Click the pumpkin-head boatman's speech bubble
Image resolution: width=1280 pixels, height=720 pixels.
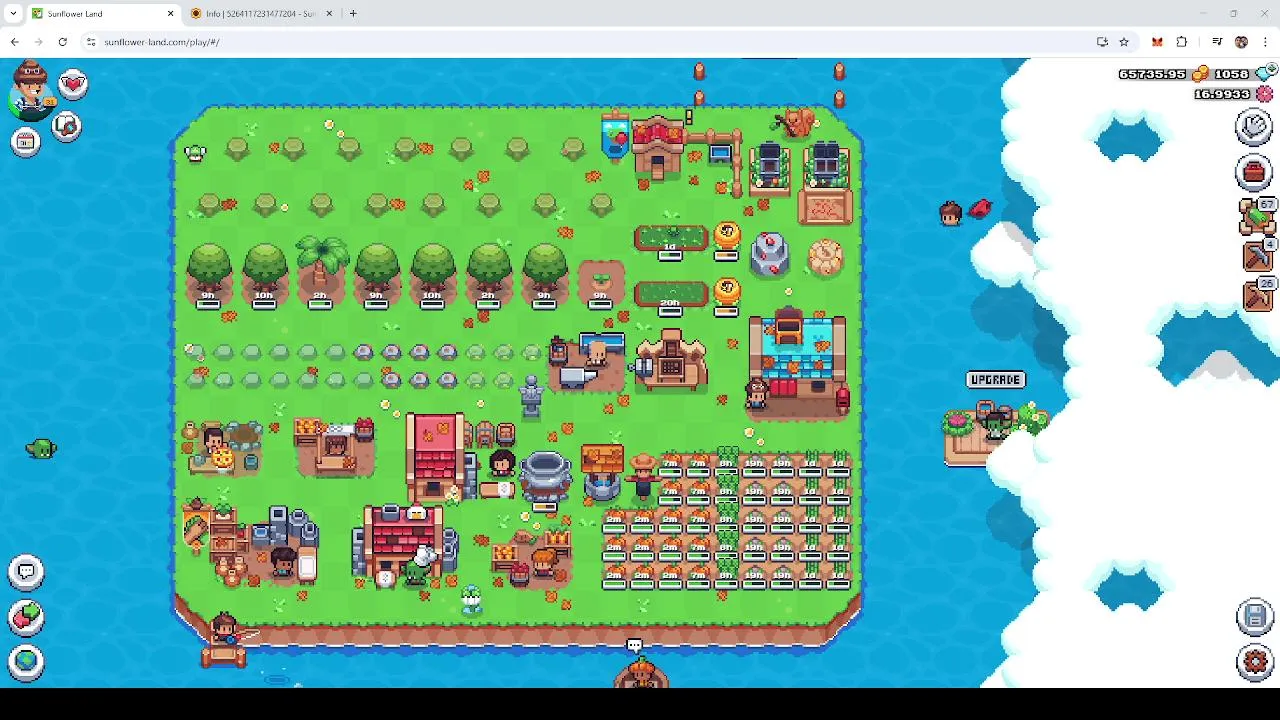[x=634, y=647]
